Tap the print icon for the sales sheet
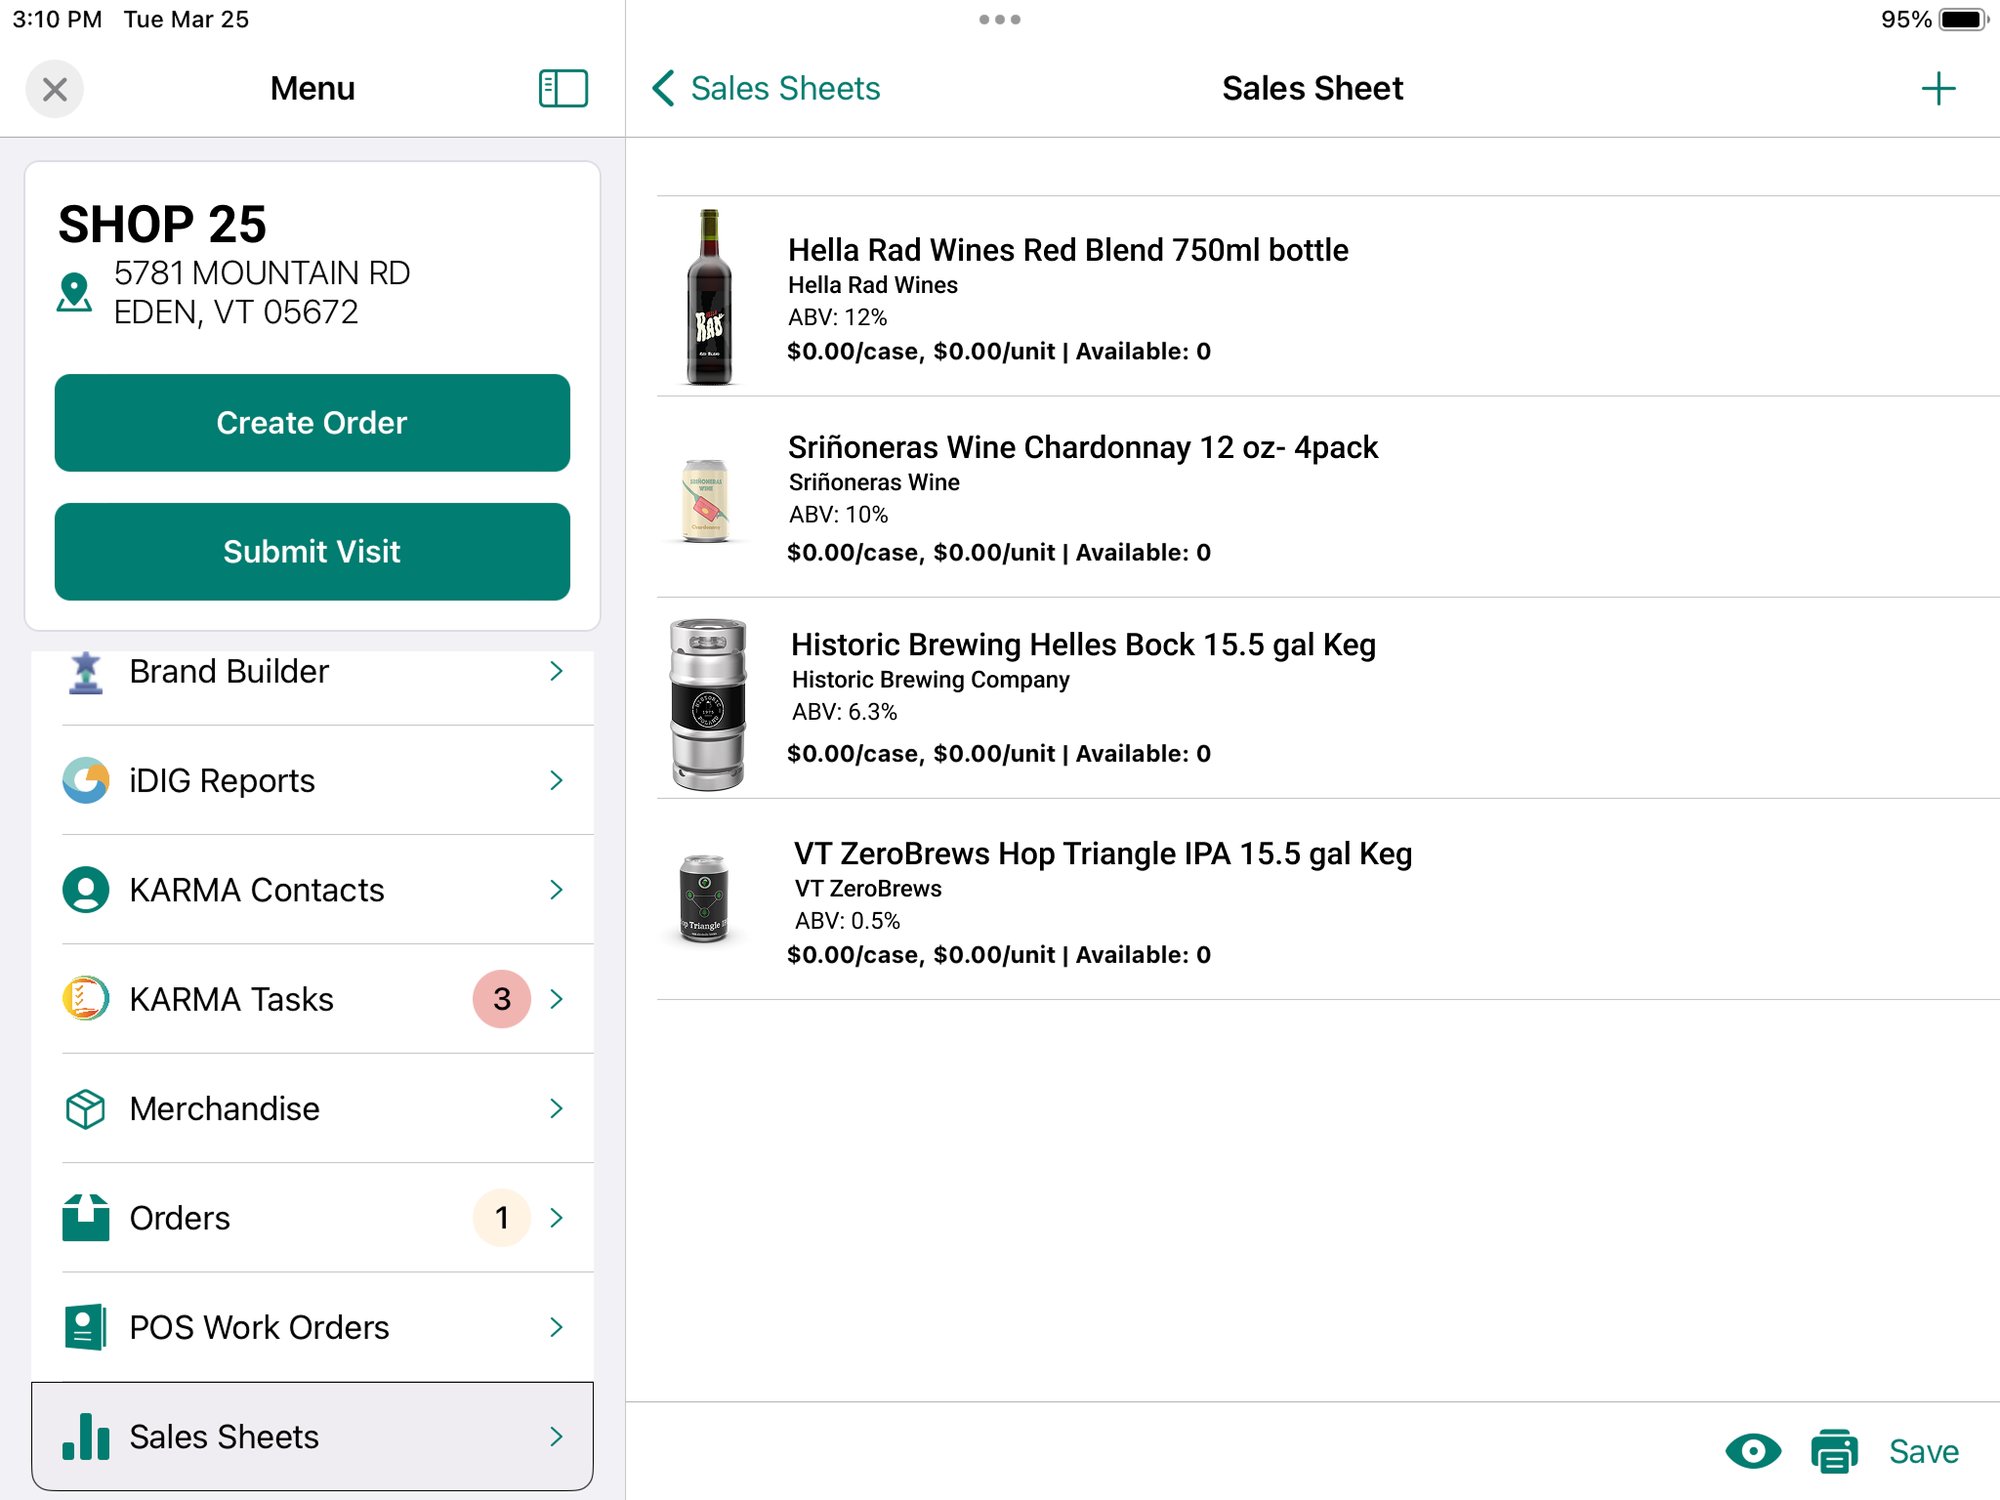Screen dimensions: 2000x1500 tap(1834, 1451)
